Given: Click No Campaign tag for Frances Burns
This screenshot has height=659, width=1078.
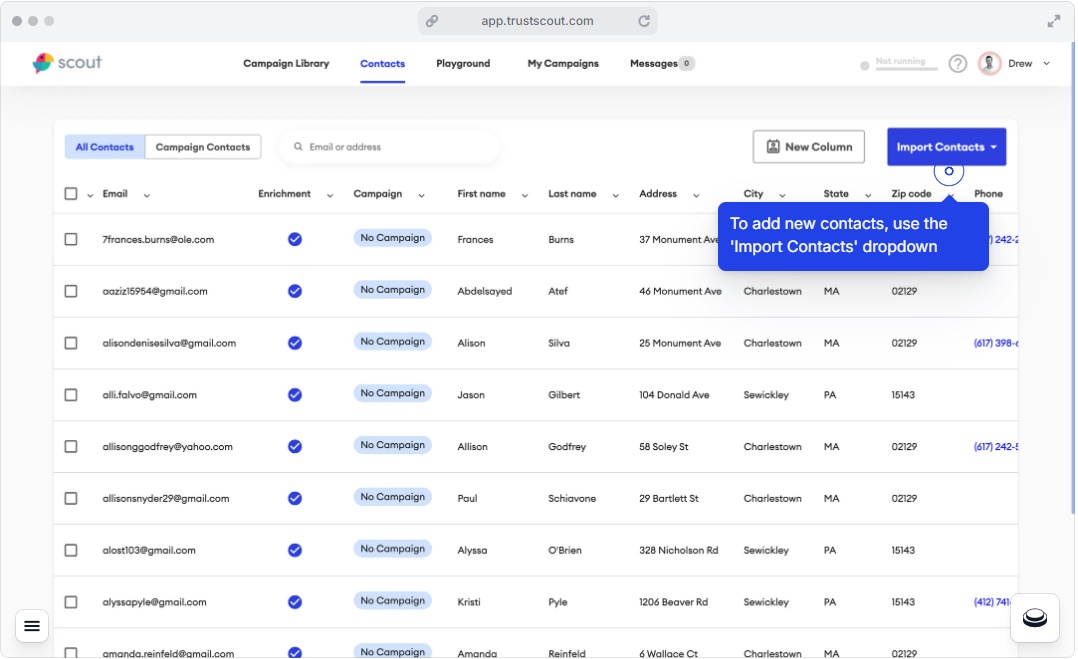Looking at the screenshot, I should pos(393,238).
